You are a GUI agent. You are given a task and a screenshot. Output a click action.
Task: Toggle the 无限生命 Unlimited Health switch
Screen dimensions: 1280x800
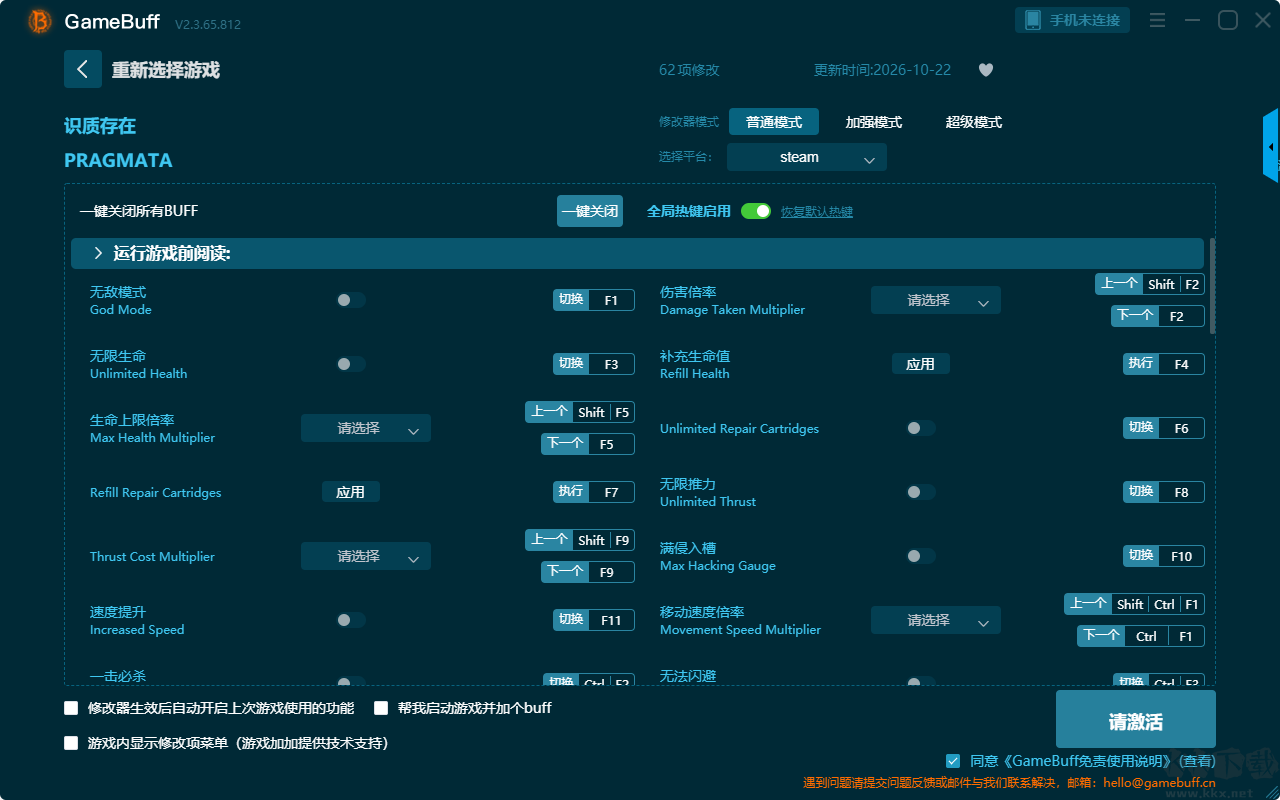coord(350,364)
